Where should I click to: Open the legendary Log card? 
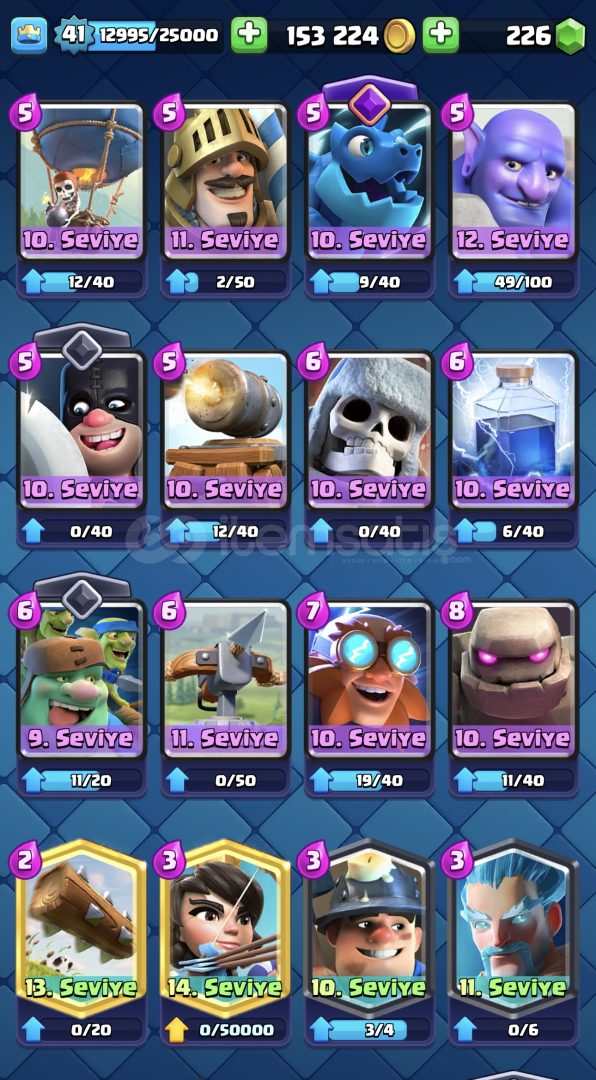click(82, 928)
